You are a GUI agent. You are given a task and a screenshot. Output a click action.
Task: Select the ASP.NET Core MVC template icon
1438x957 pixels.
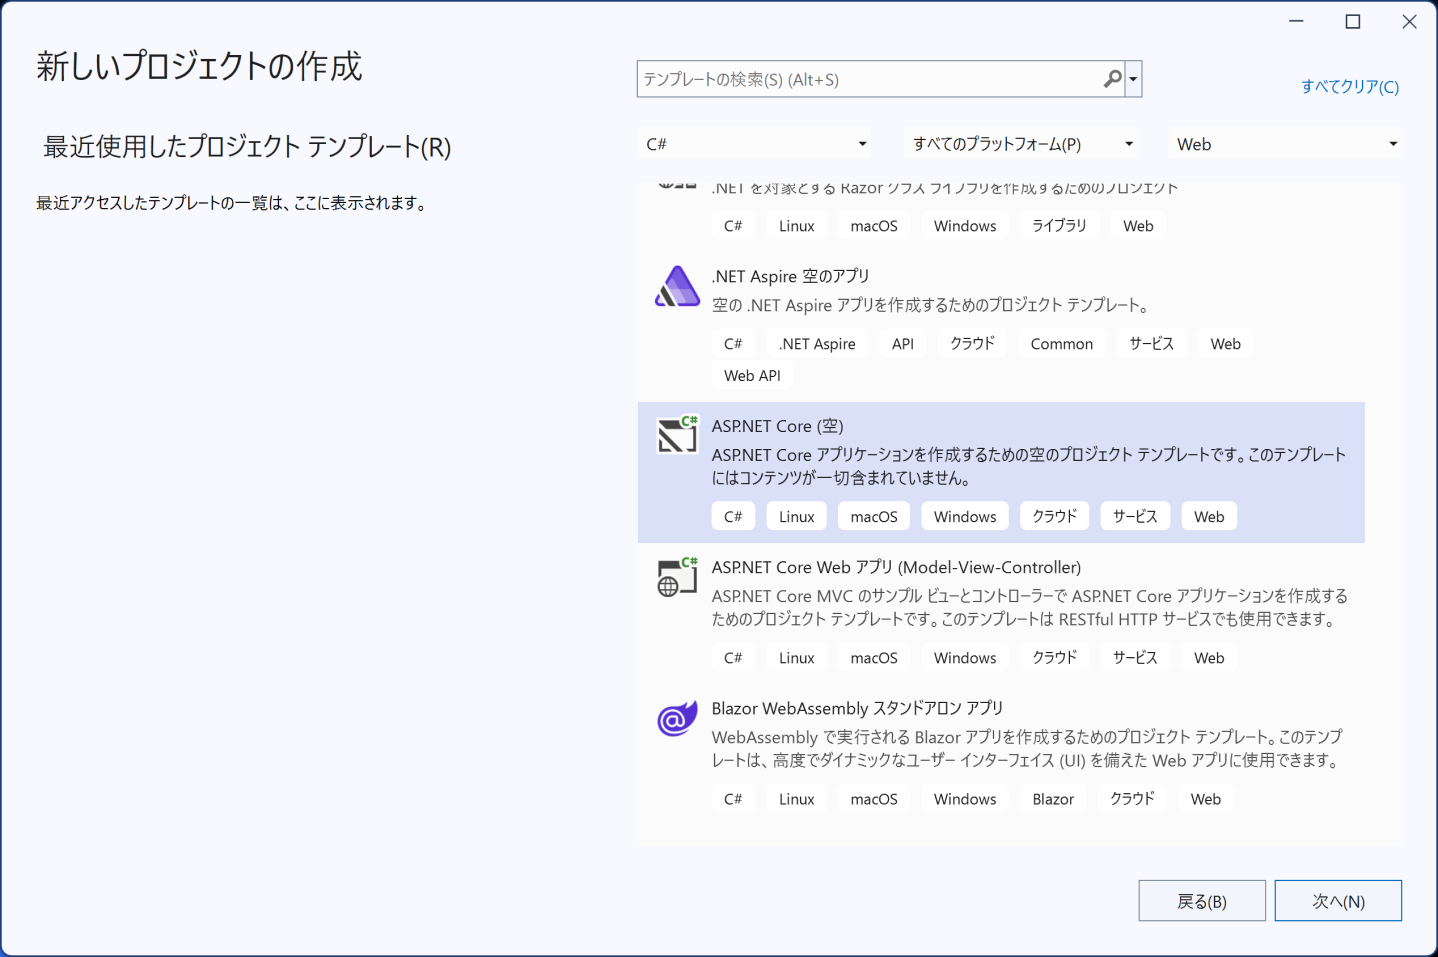click(x=677, y=577)
